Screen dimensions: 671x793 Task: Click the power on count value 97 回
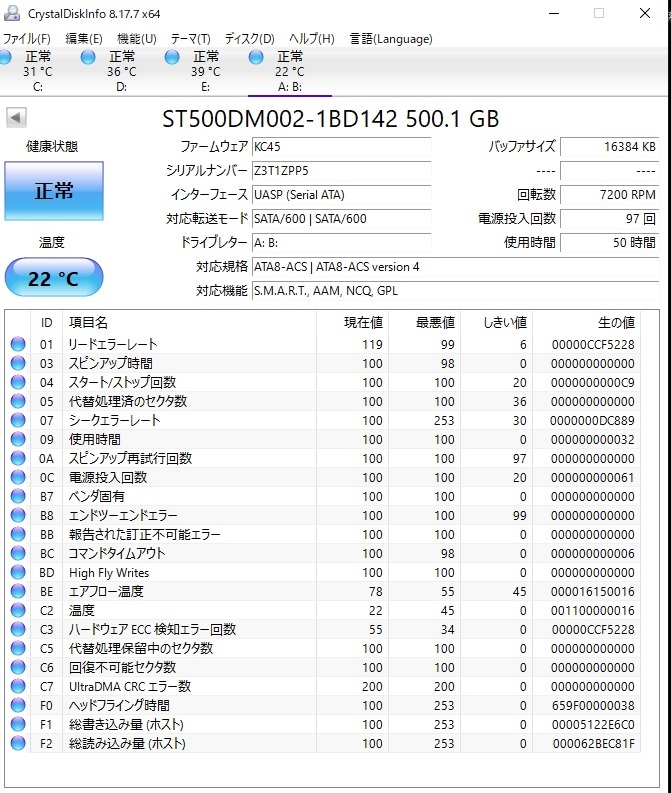click(609, 218)
